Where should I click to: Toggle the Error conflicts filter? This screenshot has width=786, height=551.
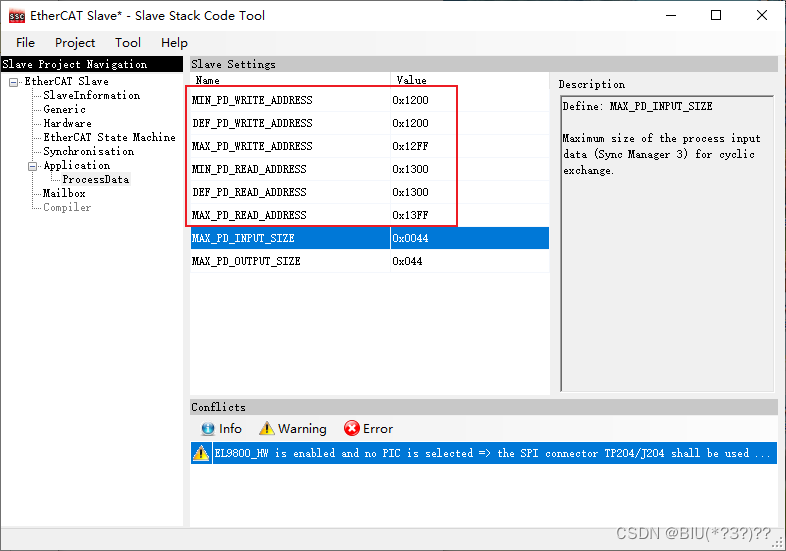(x=368, y=429)
